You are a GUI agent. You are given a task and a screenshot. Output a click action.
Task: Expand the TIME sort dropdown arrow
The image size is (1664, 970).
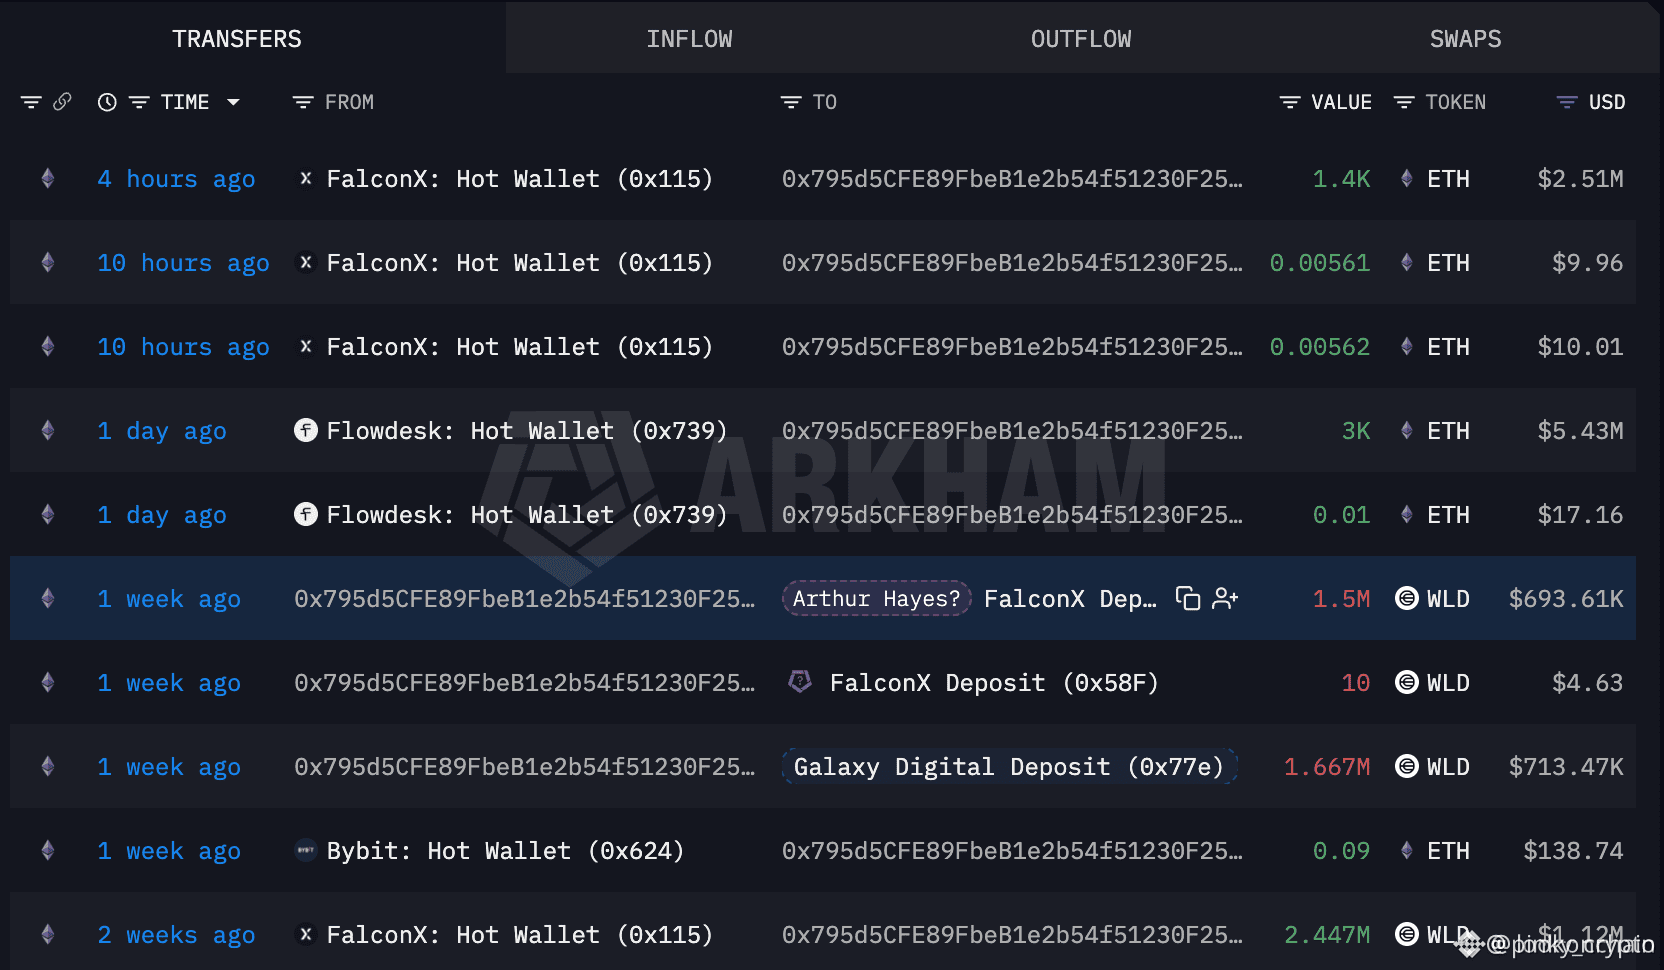pyautogui.click(x=233, y=102)
